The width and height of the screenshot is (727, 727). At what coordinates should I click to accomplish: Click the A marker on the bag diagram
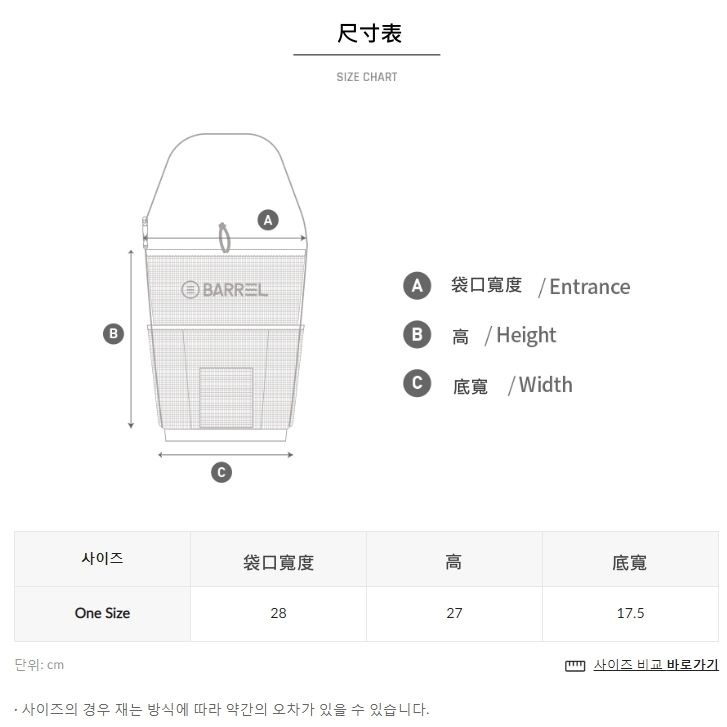tap(268, 220)
